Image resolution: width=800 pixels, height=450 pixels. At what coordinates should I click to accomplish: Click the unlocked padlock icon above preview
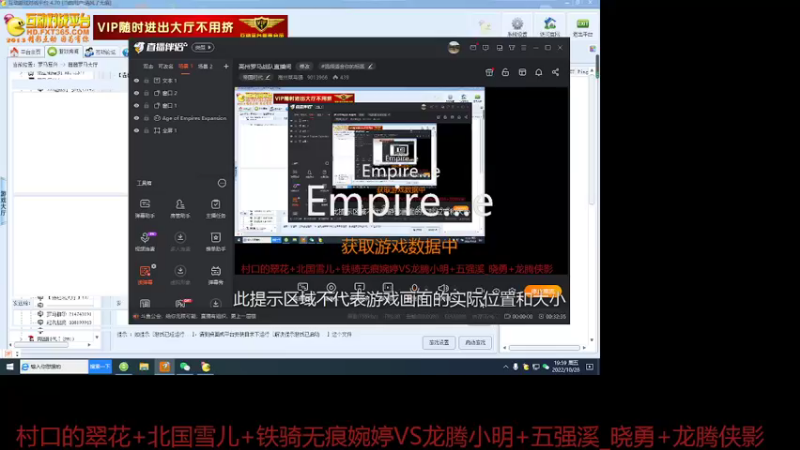pyautogui.click(x=505, y=72)
